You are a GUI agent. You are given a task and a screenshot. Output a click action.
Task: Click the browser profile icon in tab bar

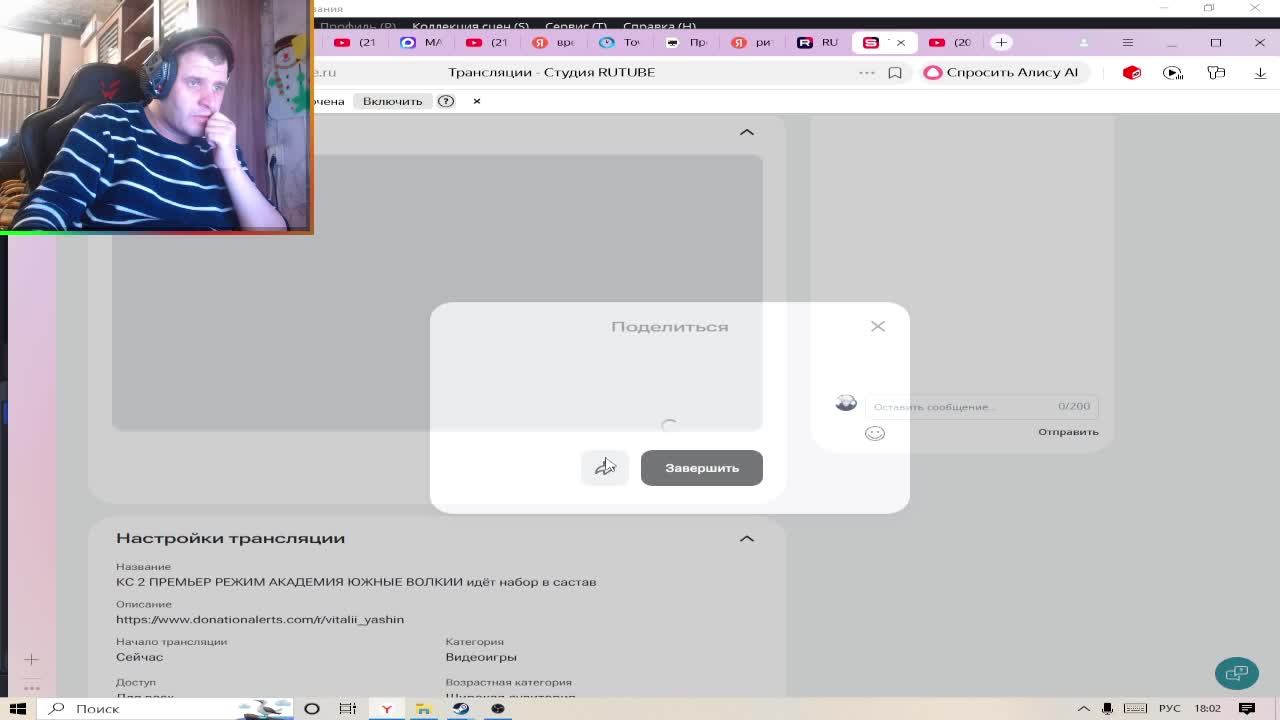(x=1084, y=42)
